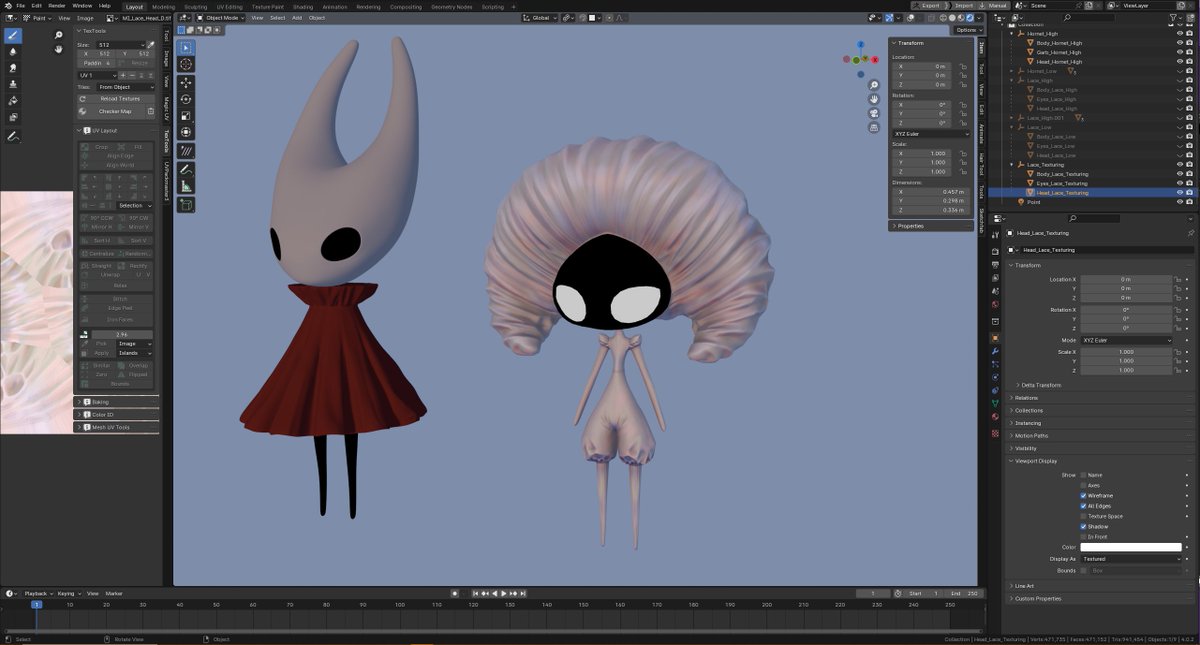Enable the Texture Space checkbox

1083,516
